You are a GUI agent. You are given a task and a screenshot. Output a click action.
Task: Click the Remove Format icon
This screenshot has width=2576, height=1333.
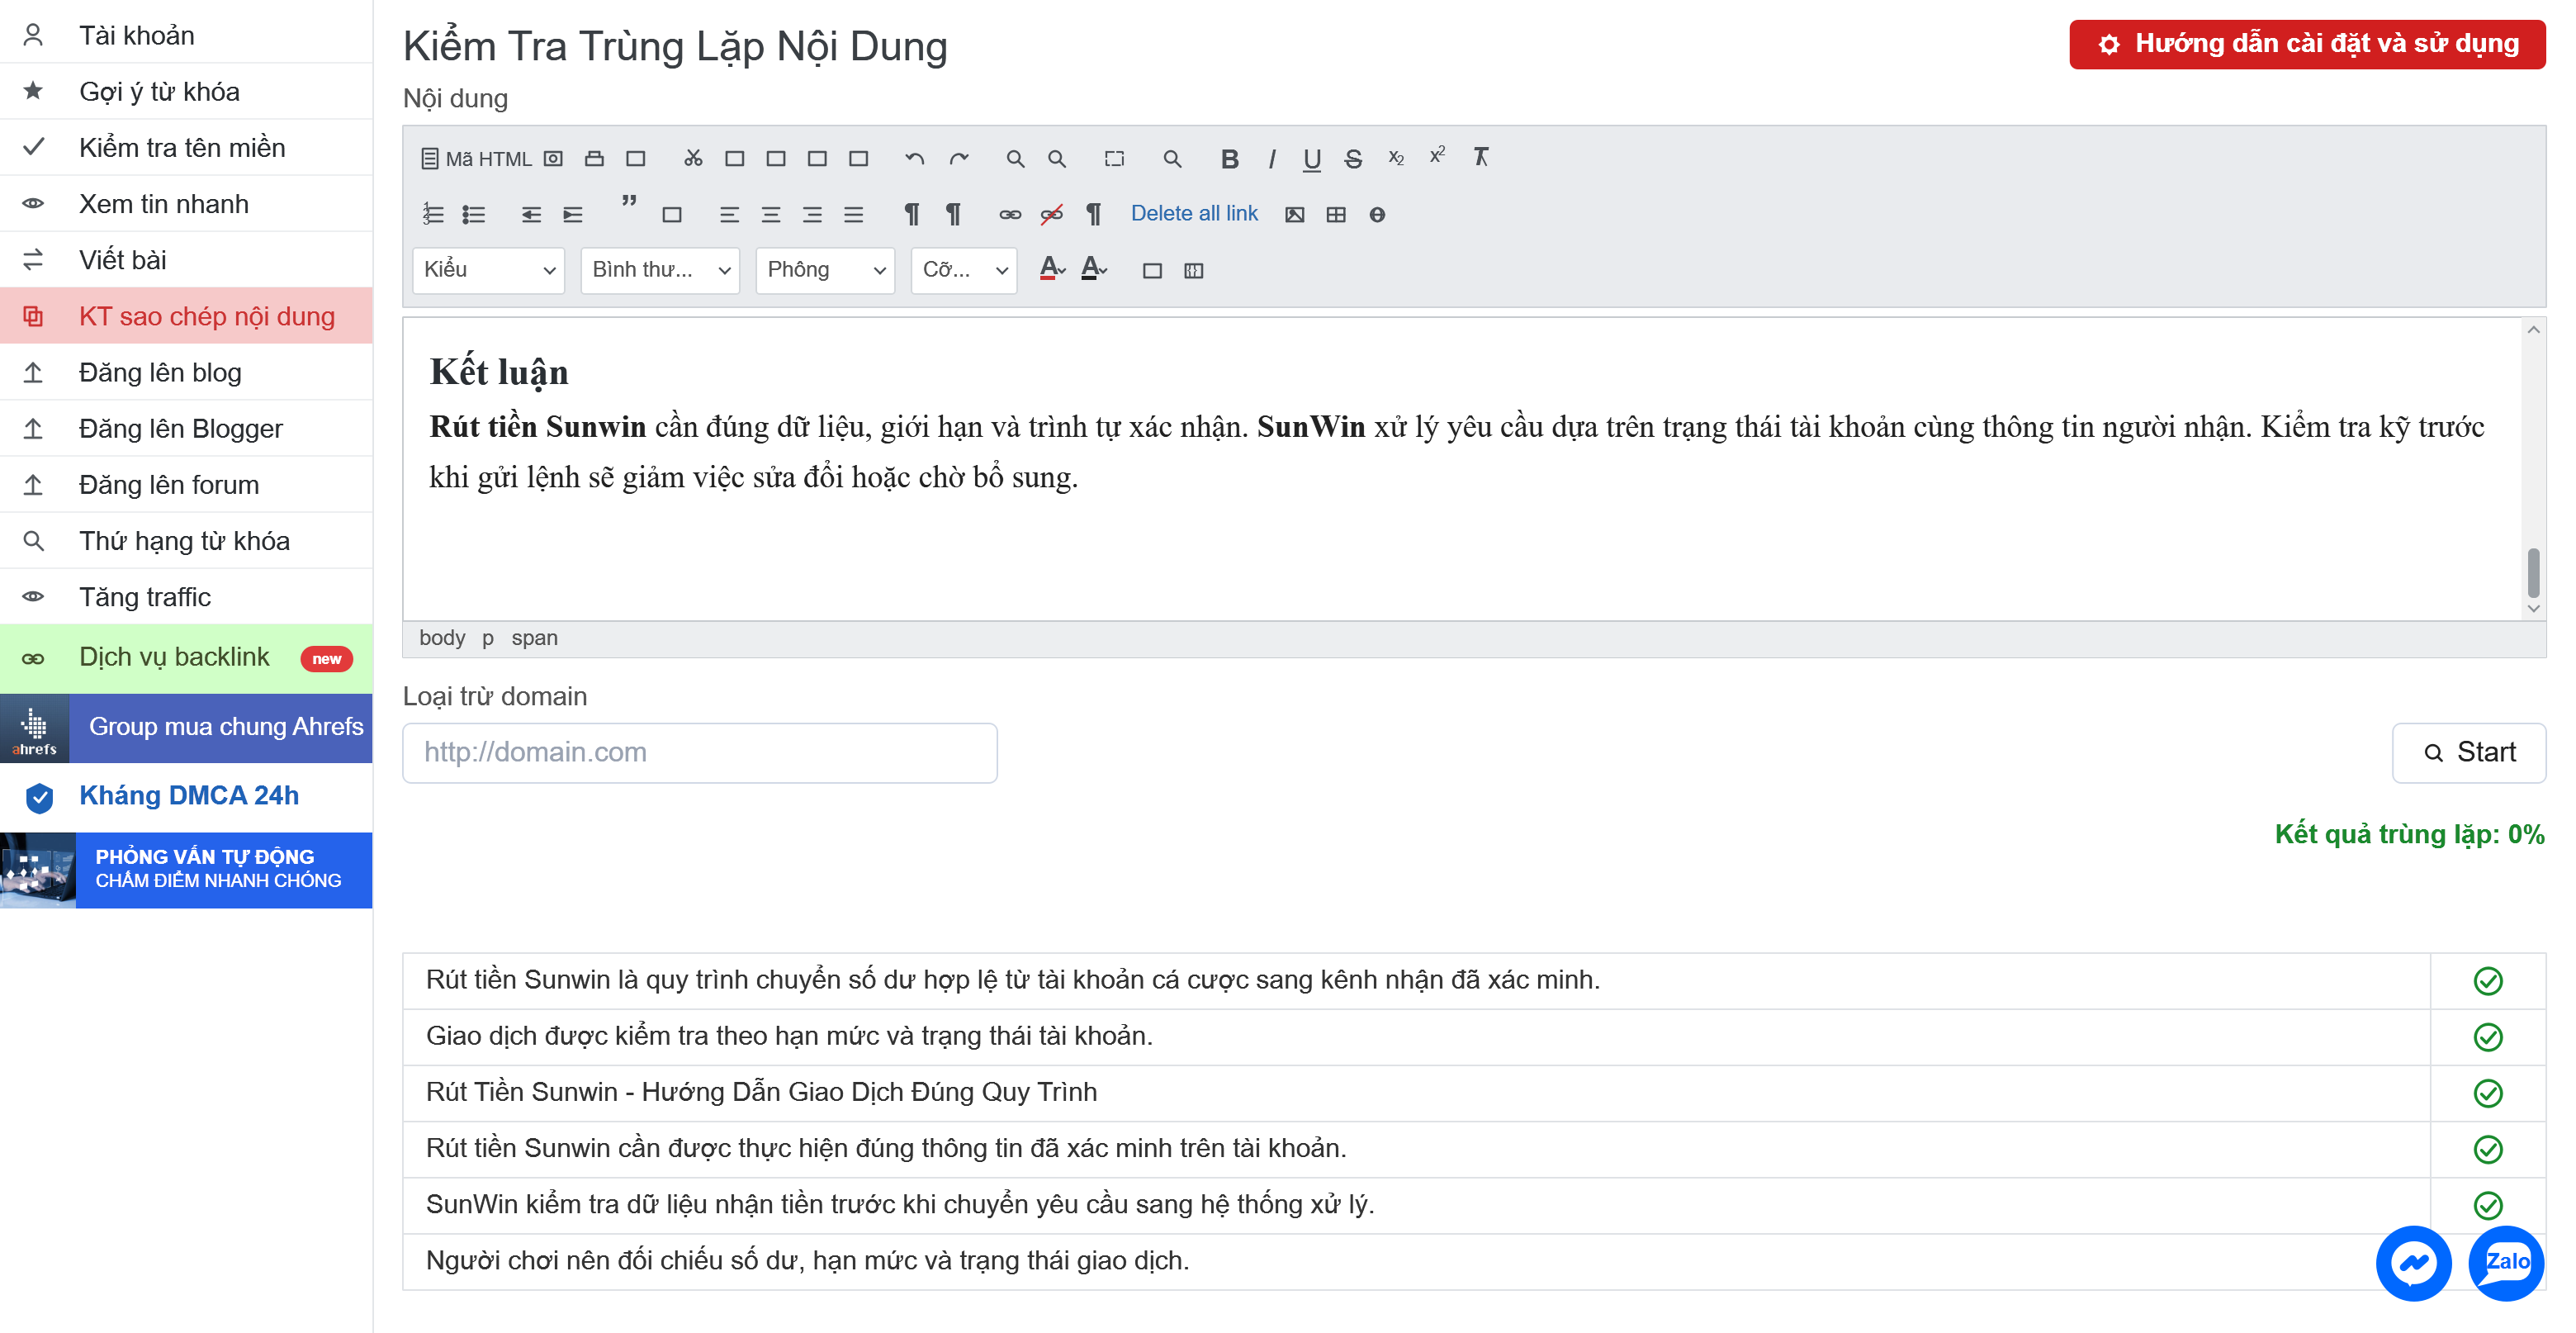click(1480, 157)
